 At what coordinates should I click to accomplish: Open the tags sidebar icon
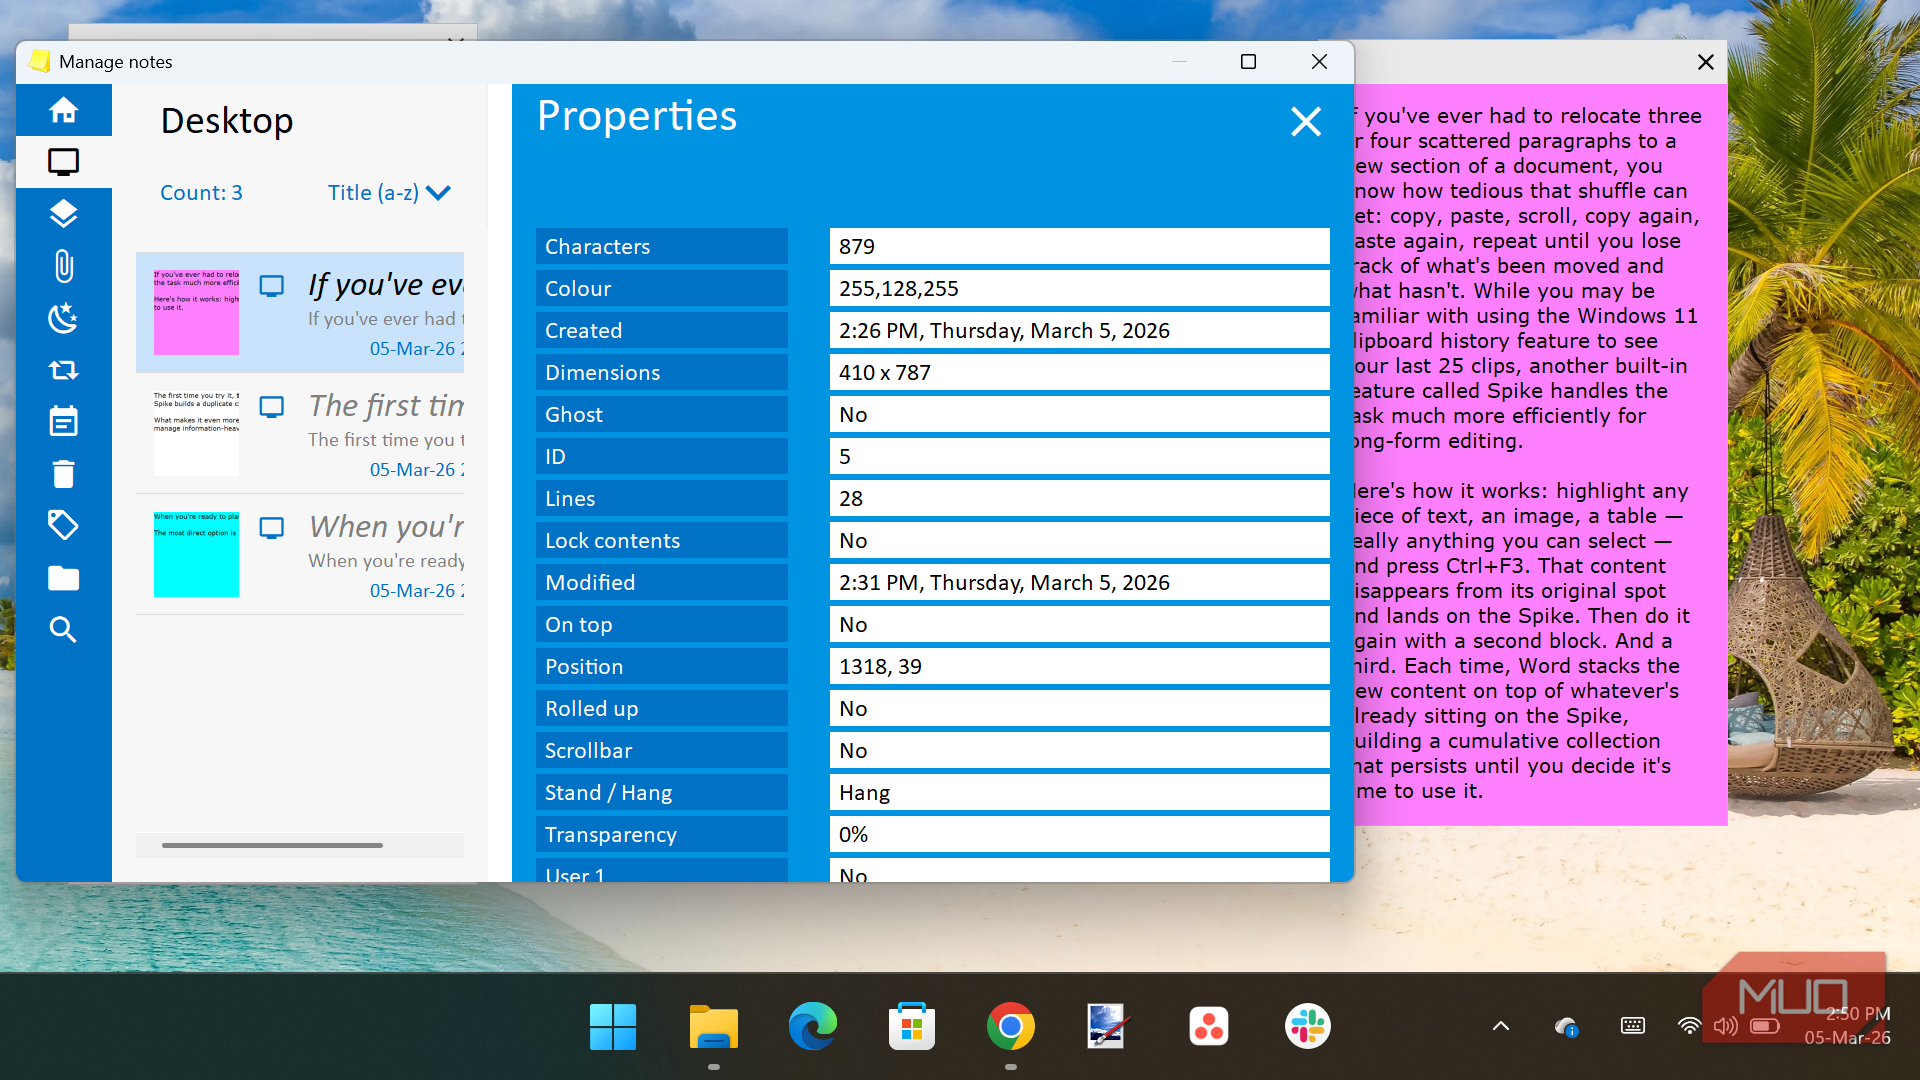point(63,525)
